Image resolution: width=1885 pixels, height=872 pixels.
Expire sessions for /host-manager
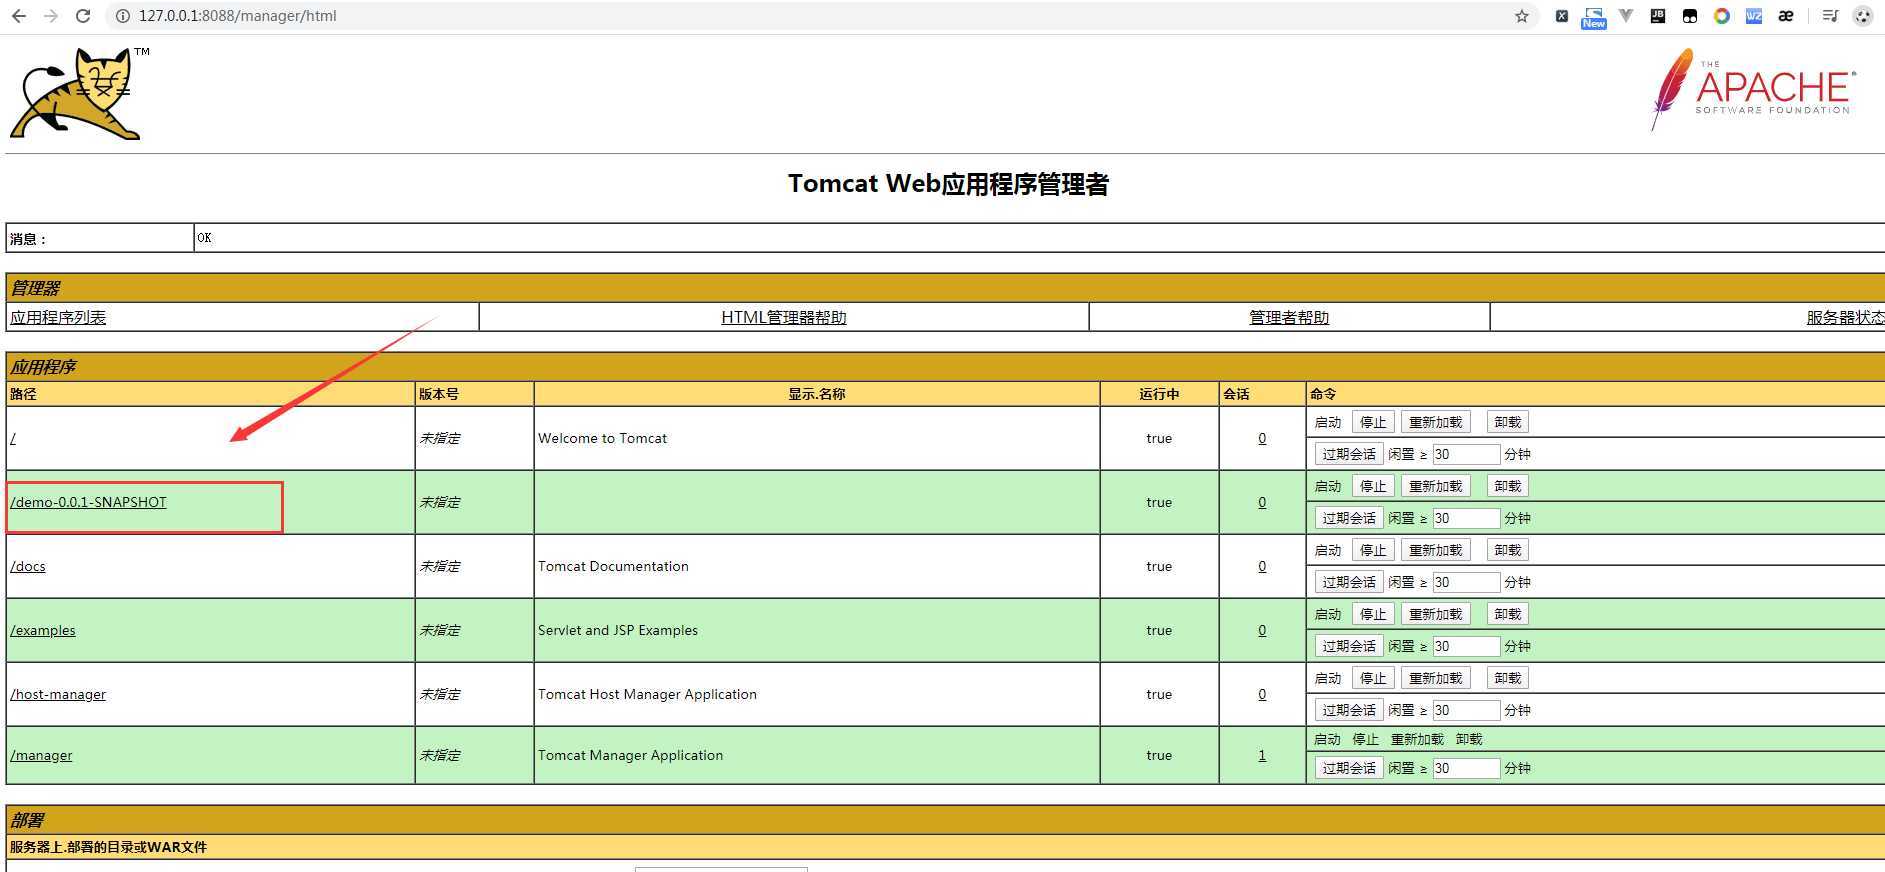(1349, 710)
